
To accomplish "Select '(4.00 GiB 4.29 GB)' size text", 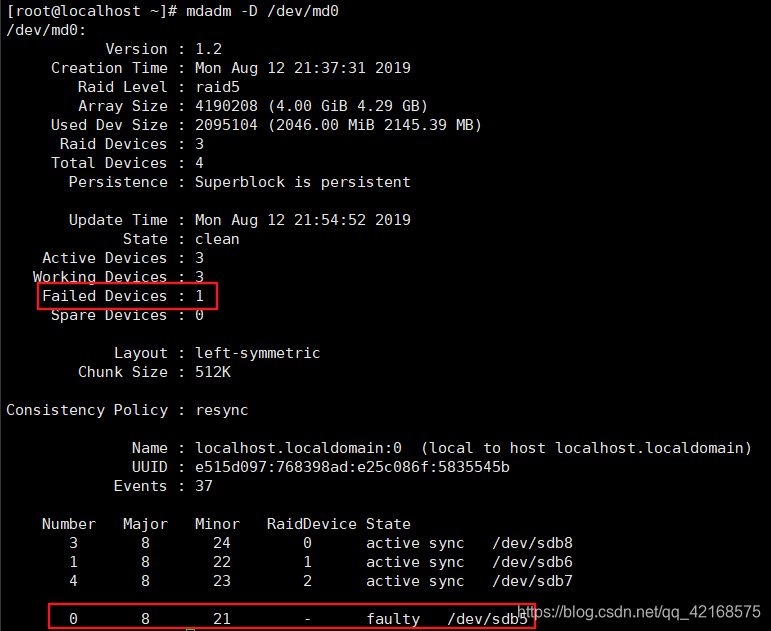I will point(348,106).
